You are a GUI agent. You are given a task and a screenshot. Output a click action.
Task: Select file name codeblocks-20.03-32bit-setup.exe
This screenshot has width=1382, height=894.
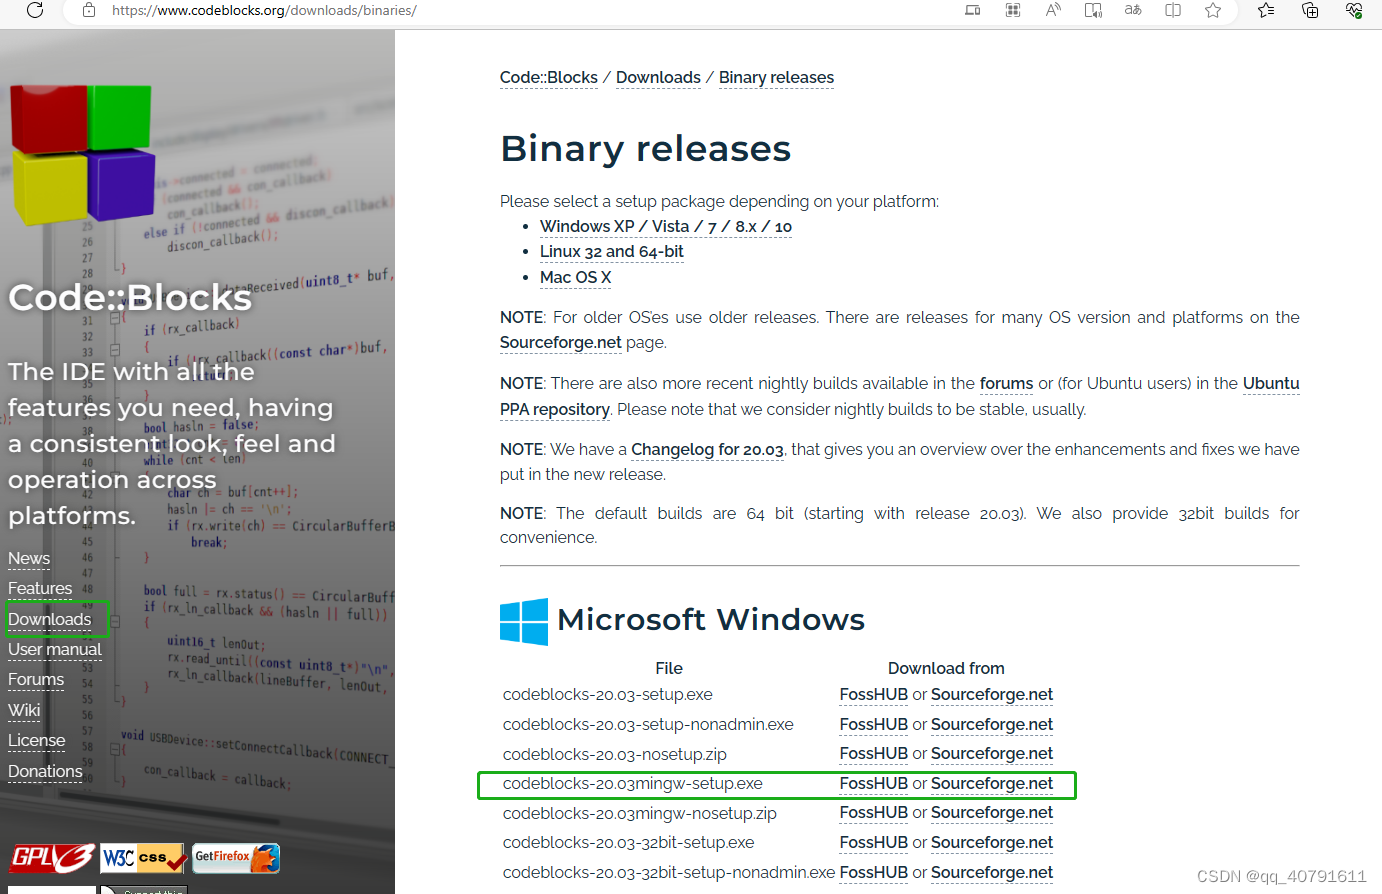pos(629,842)
